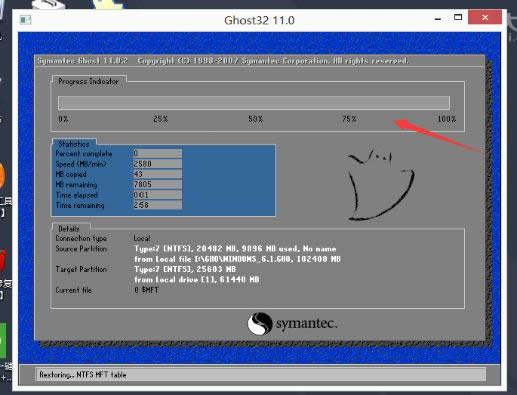Click the MB copied value field
Viewport: 517px width, 395px height.
pyautogui.click(x=157, y=174)
